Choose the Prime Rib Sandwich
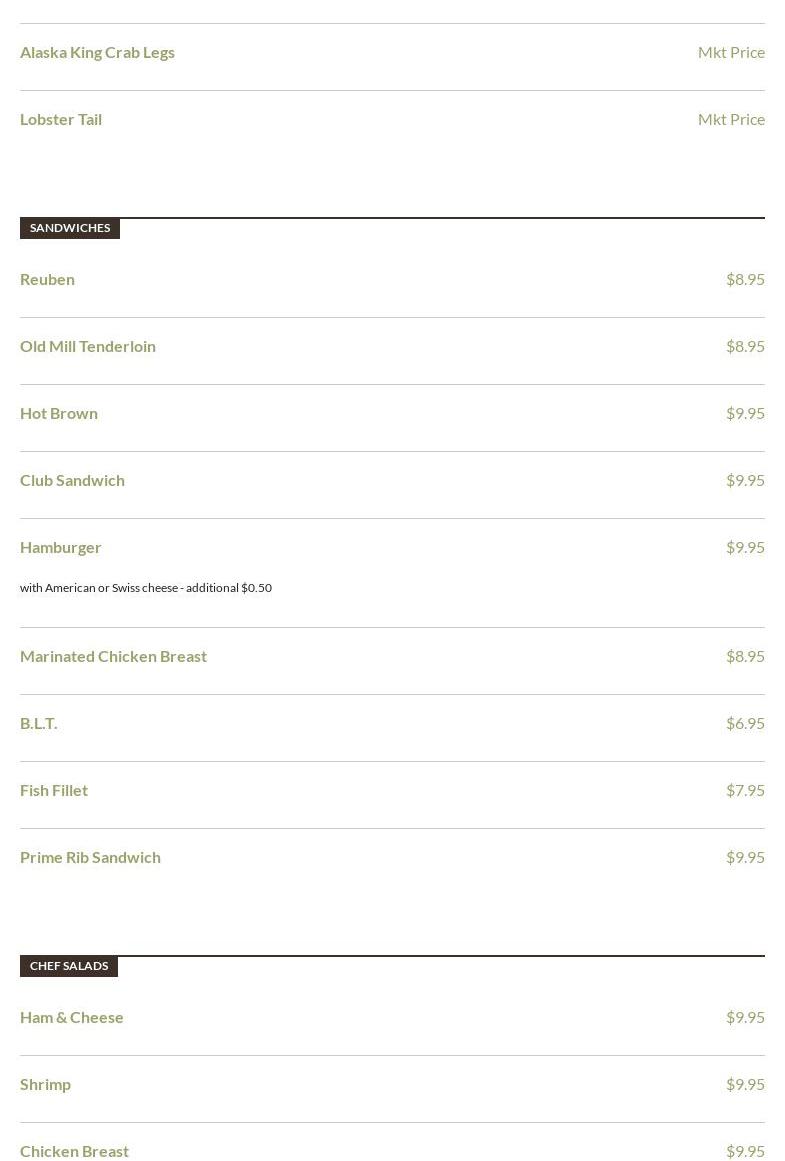Viewport: 785px width, 1161px height. (90, 857)
